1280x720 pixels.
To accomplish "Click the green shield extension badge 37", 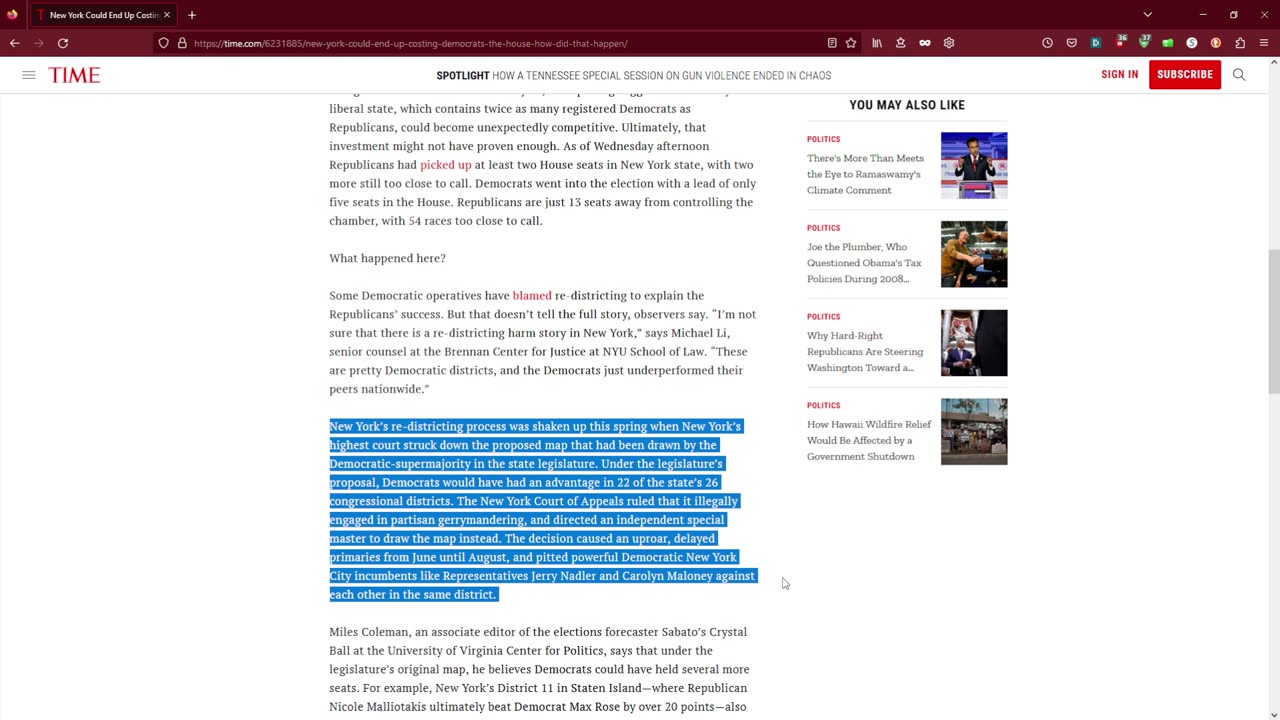I will click(1144, 42).
